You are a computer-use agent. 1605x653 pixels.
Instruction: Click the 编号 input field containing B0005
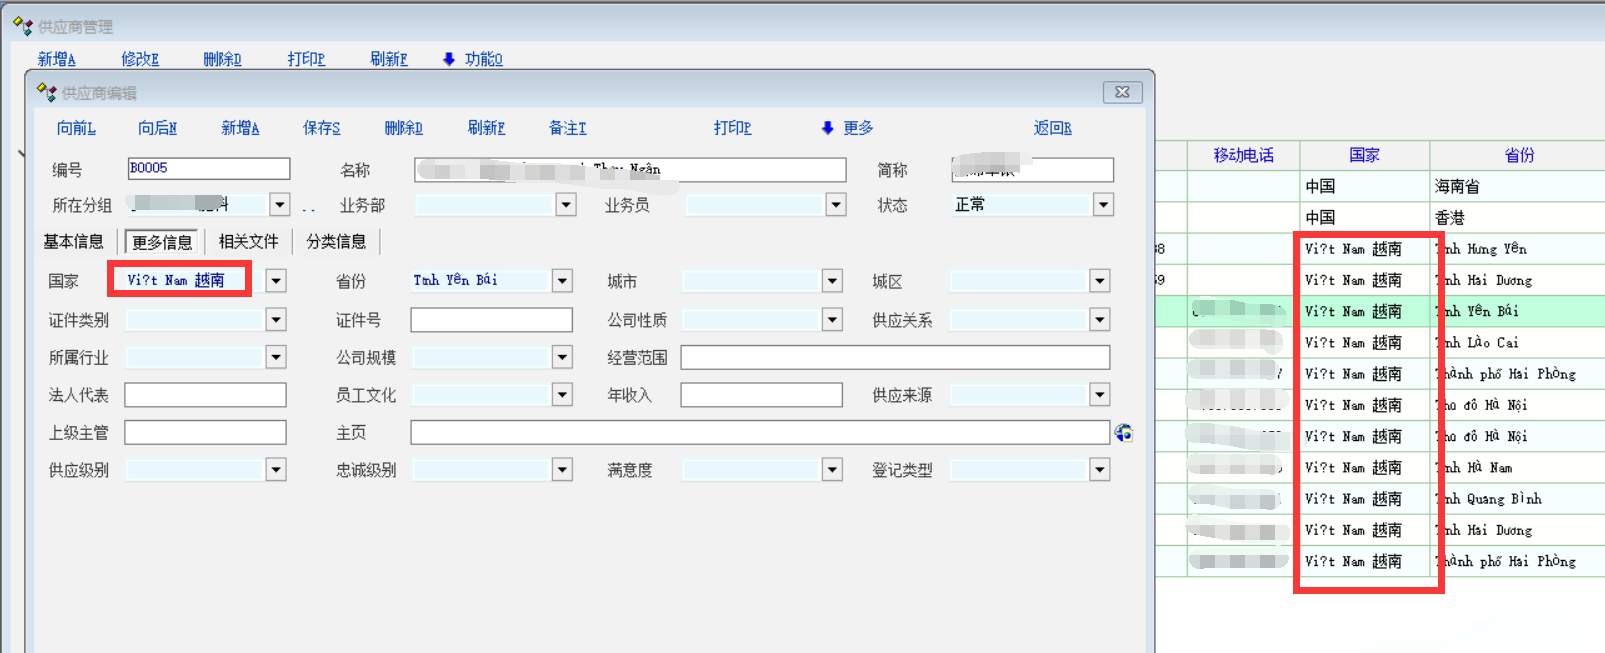point(208,169)
